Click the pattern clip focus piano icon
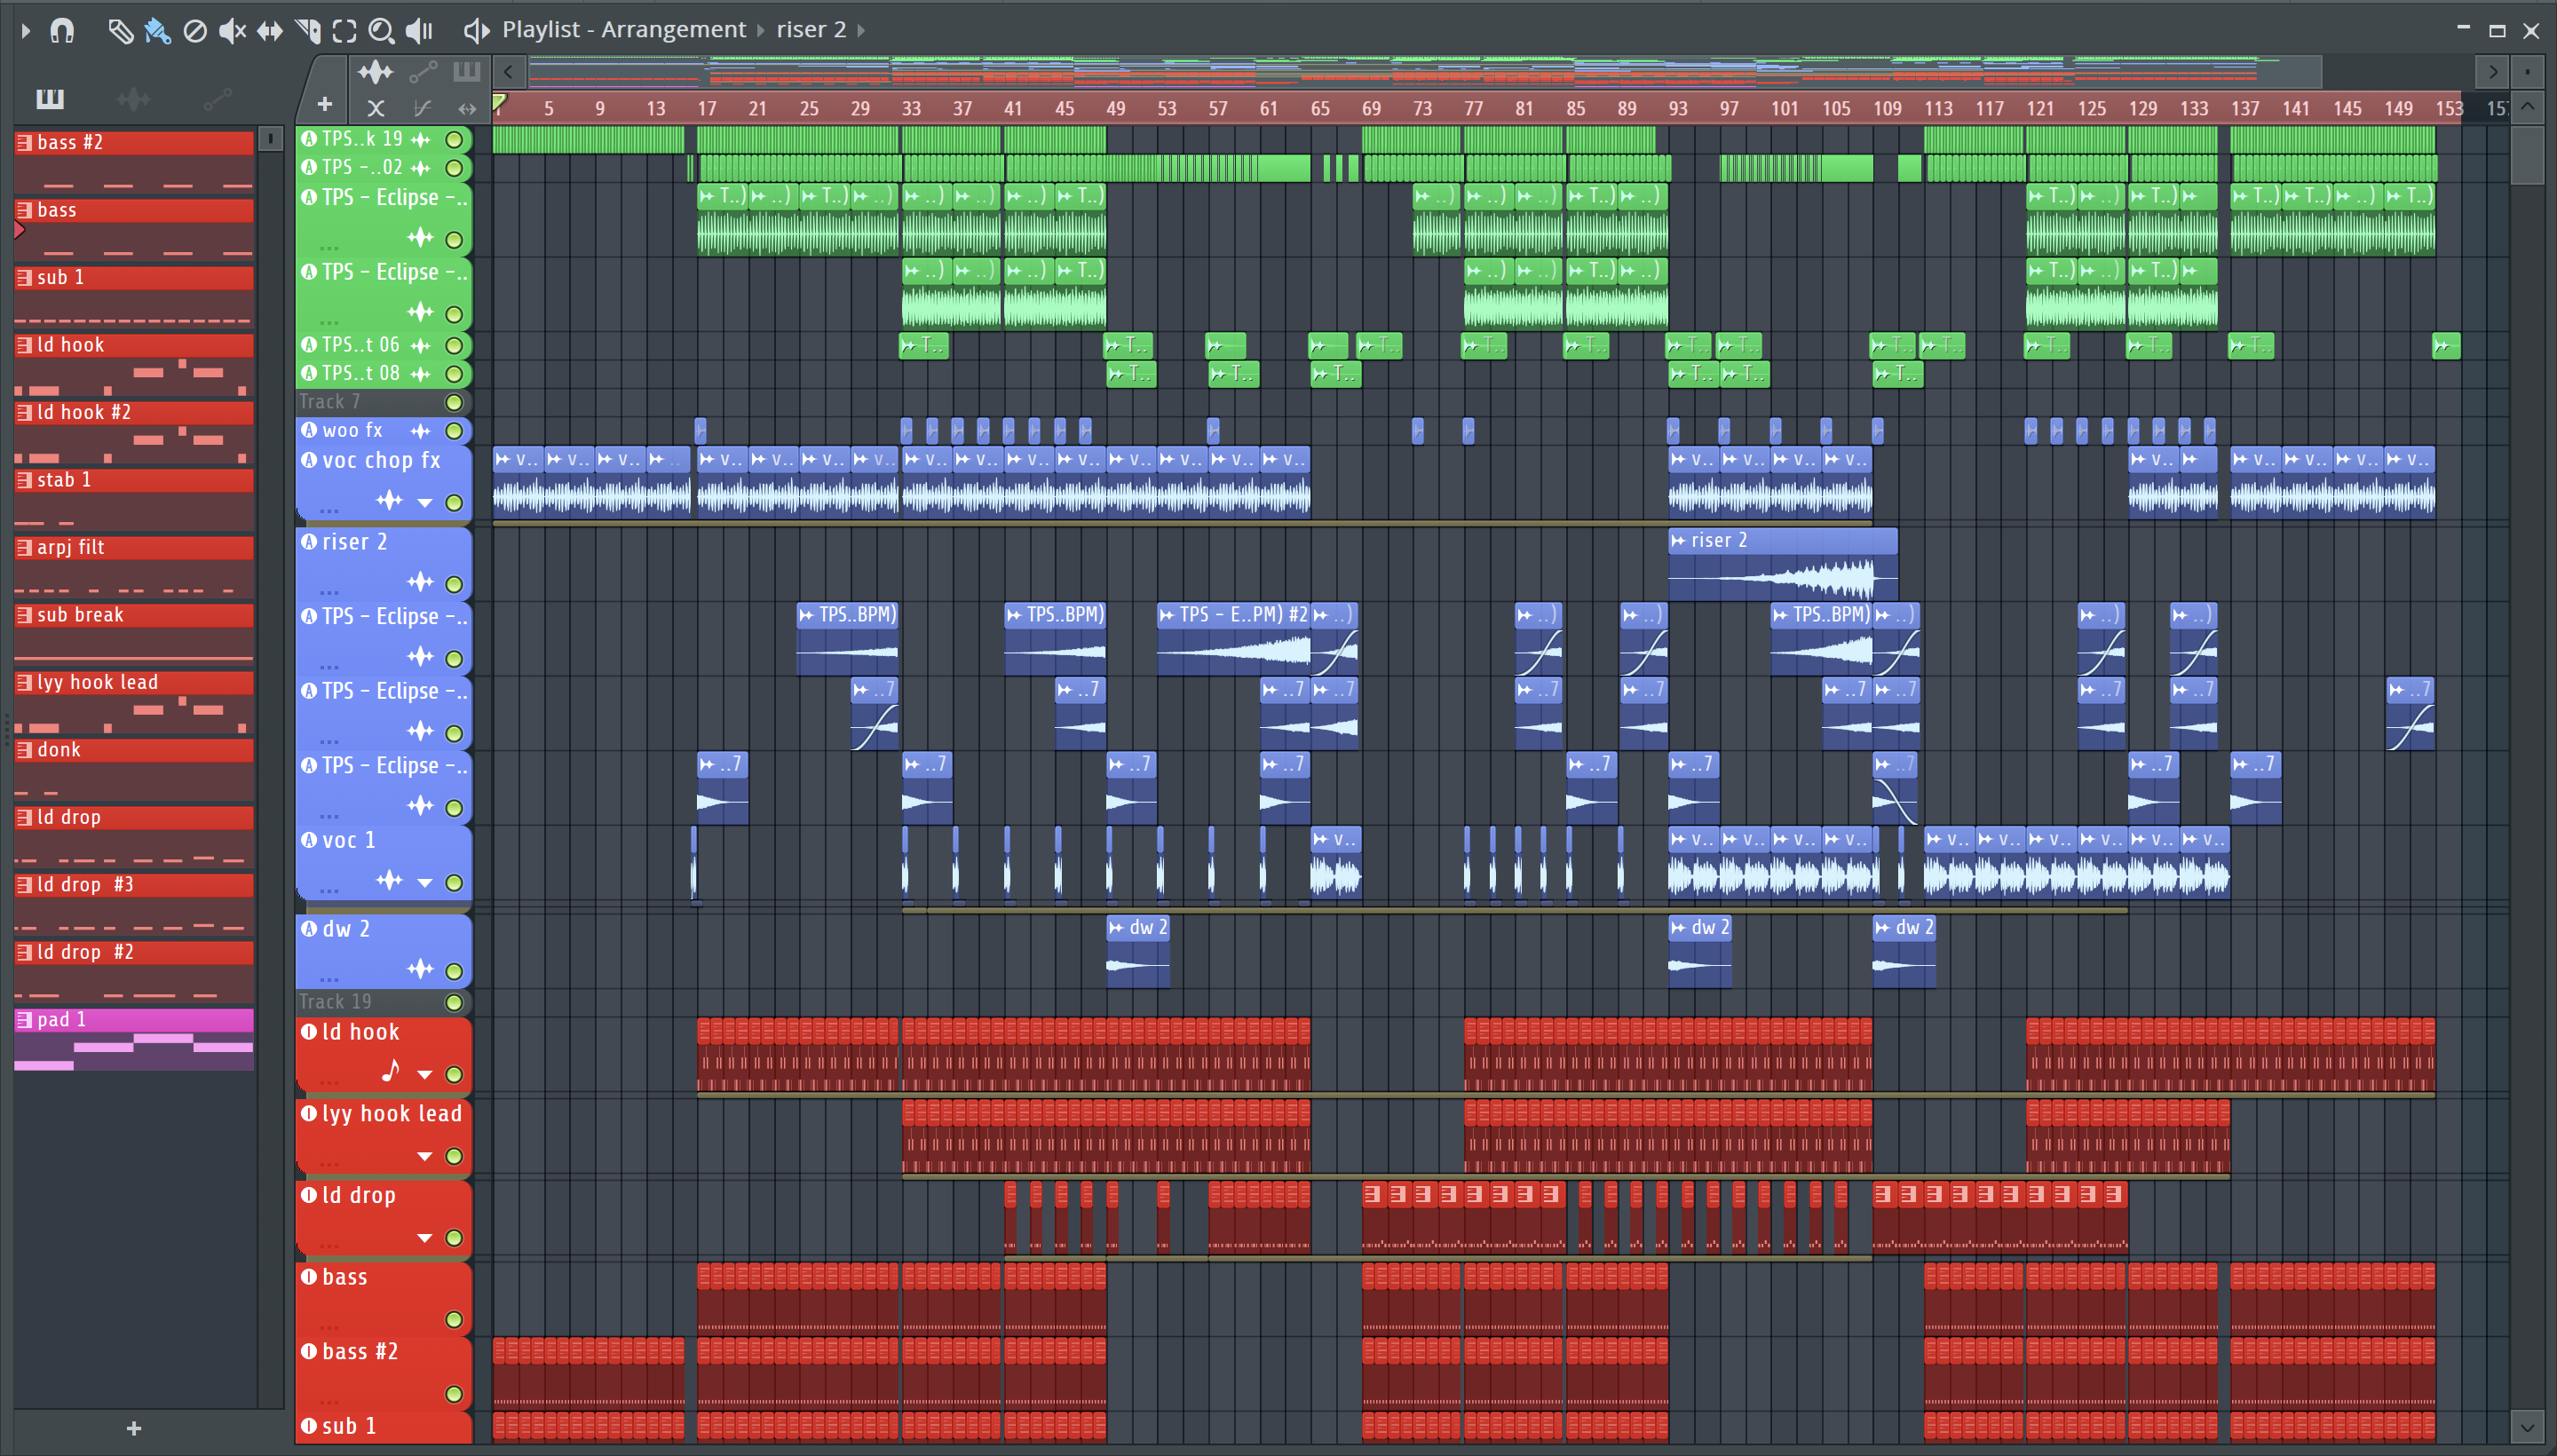 [466, 71]
